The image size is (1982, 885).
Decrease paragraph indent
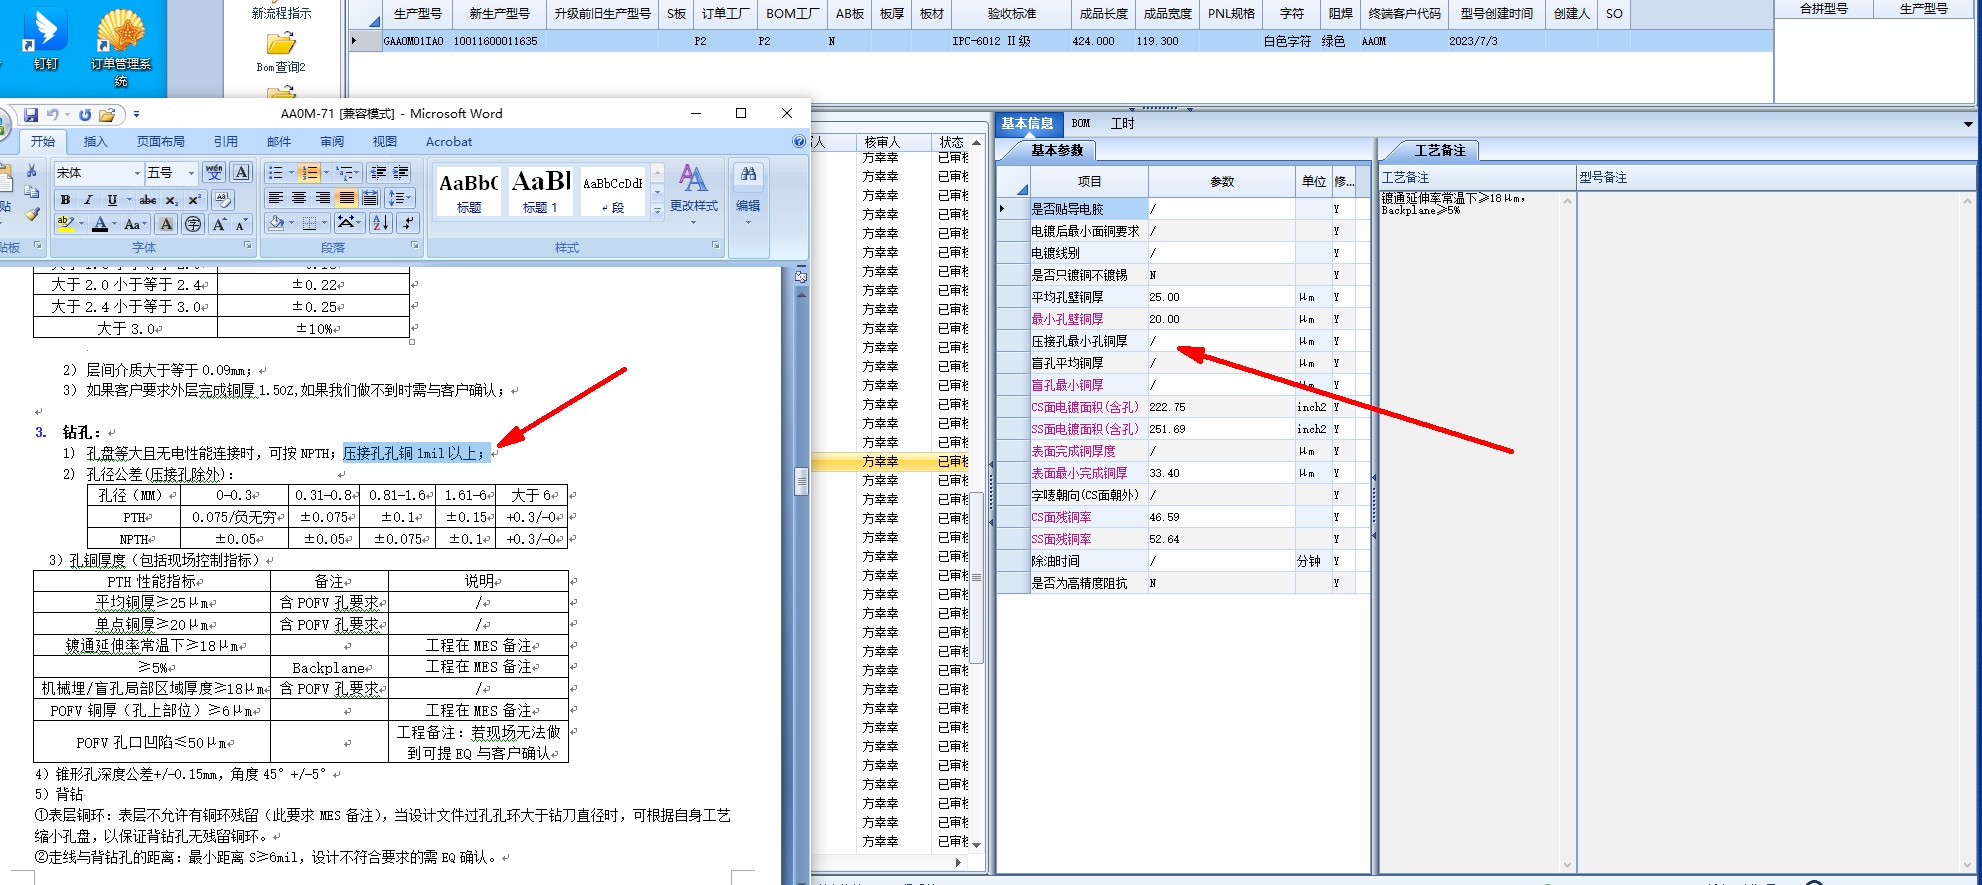(378, 172)
